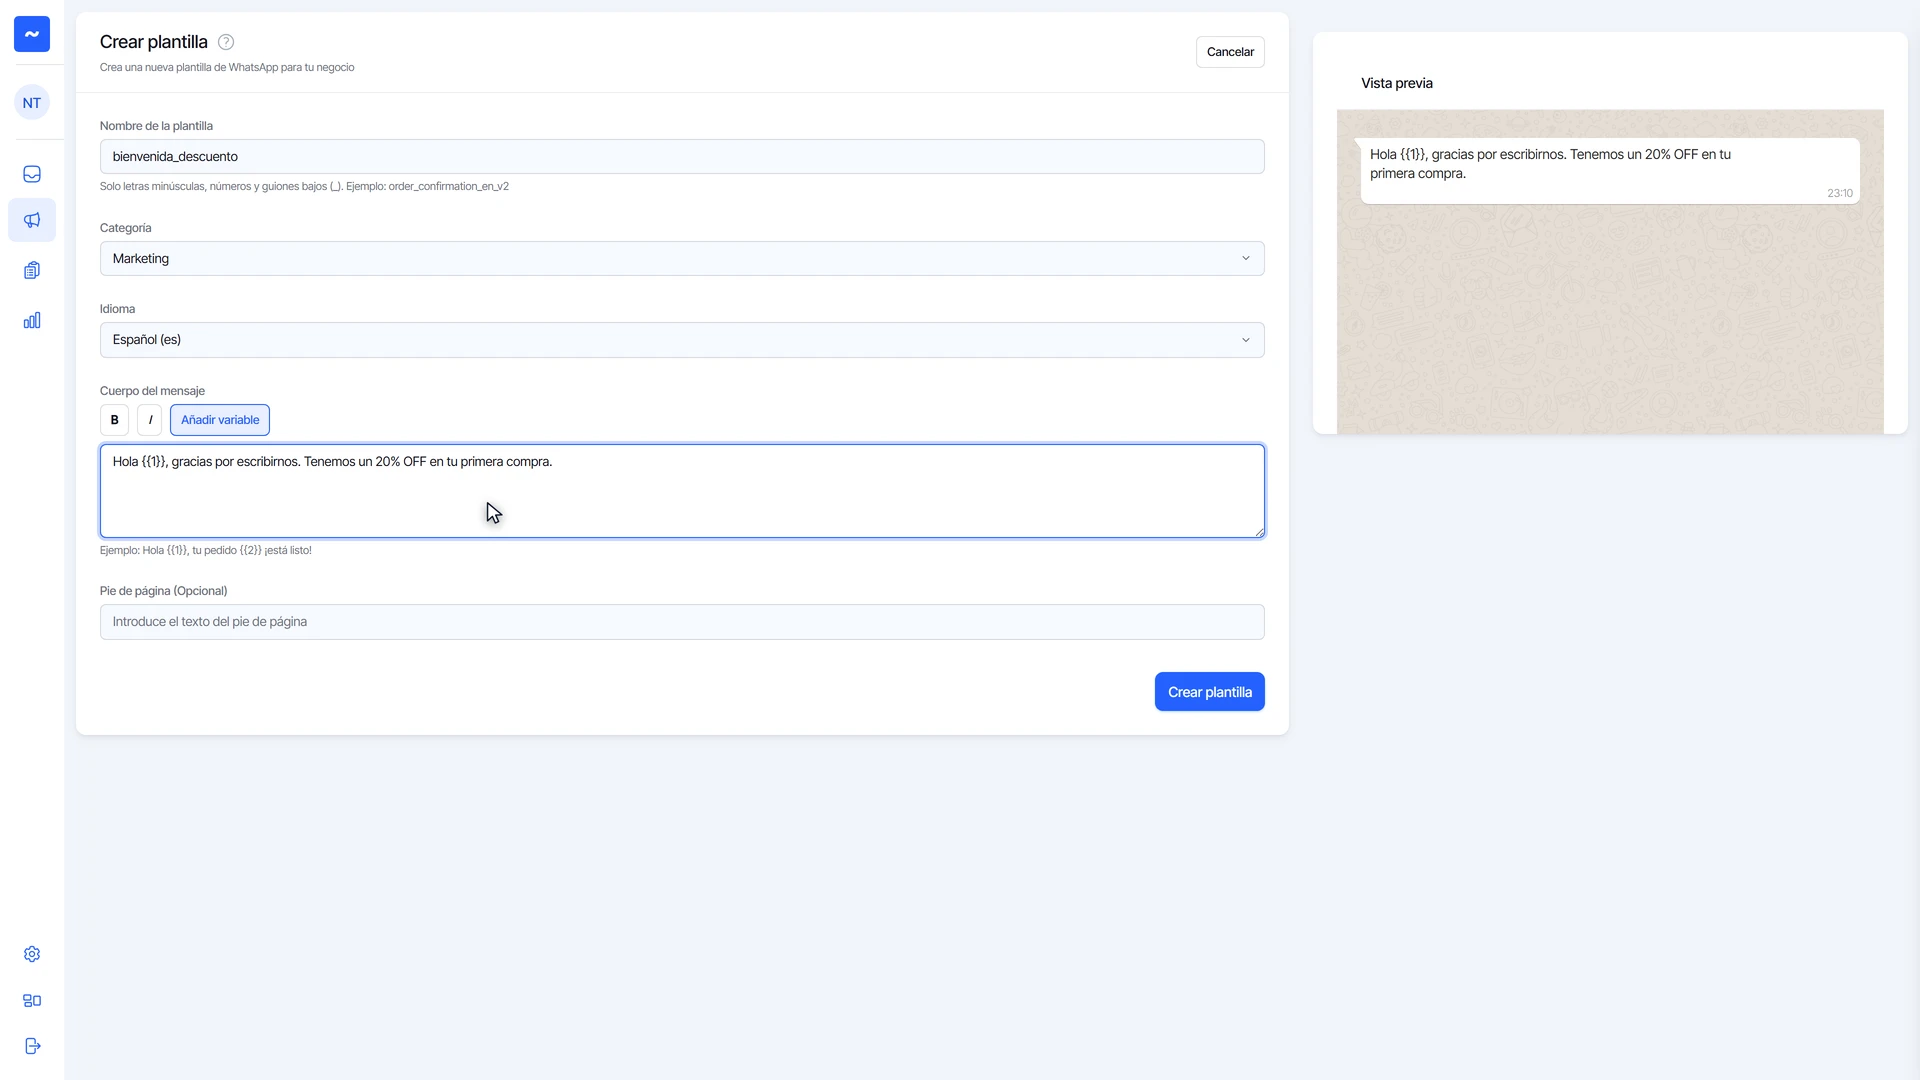Click the Vista previa heading
Image resolution: width=1920 pixels, height=1080 pixels.
(1396, 83)
